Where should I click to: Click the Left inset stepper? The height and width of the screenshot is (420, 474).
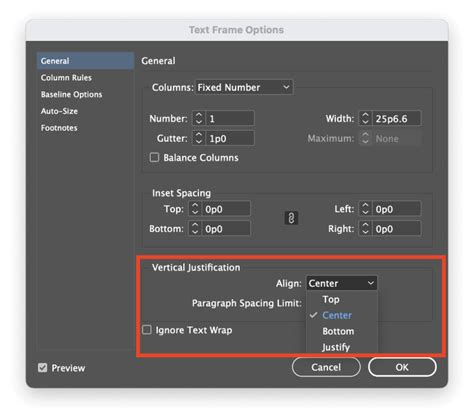(365, 209)
